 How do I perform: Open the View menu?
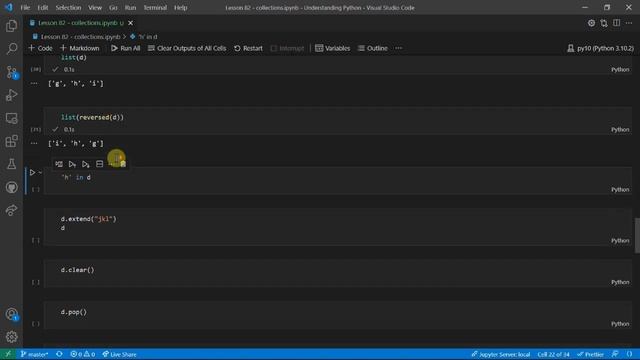coord(95,8)
